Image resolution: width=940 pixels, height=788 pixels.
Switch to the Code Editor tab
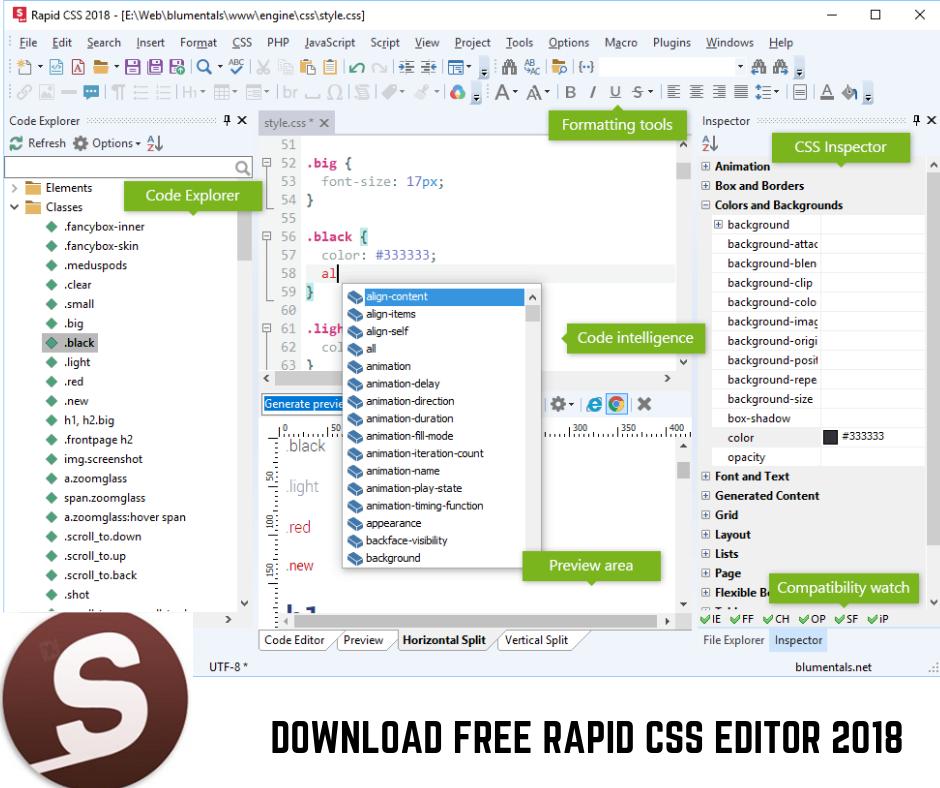(x=294, y=640)
